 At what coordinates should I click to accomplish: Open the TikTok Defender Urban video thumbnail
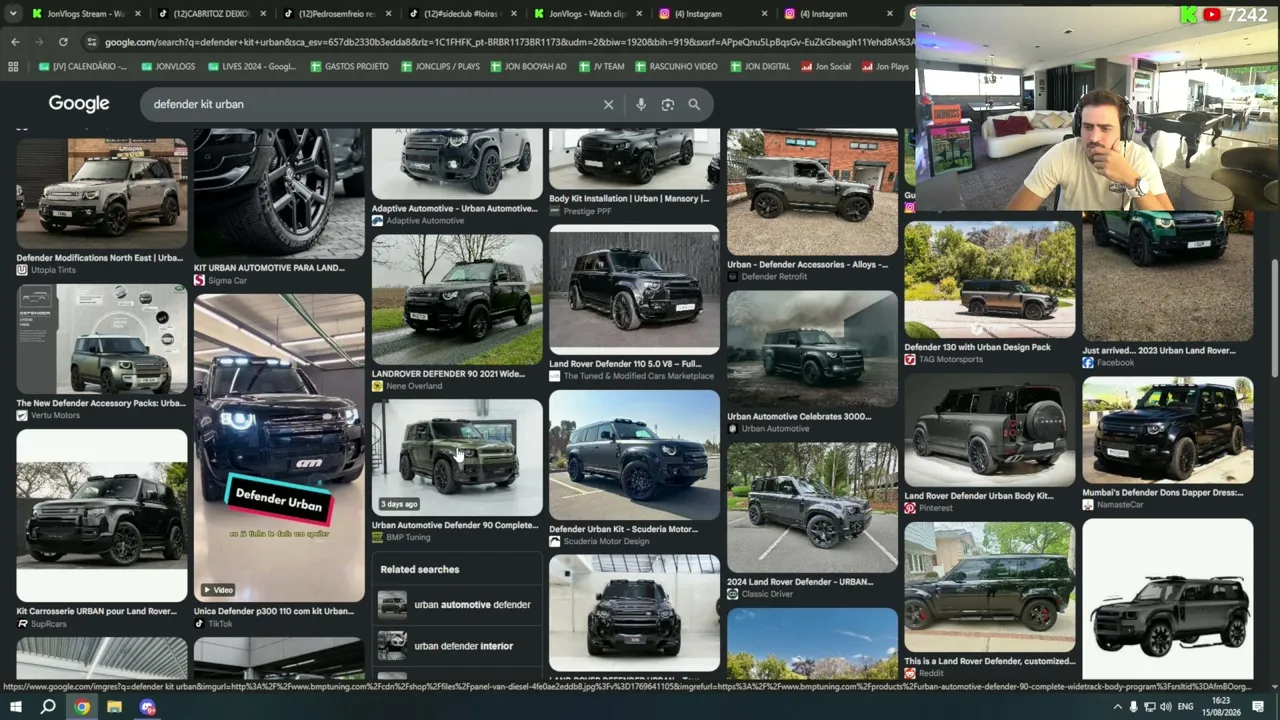coord(279,448)
